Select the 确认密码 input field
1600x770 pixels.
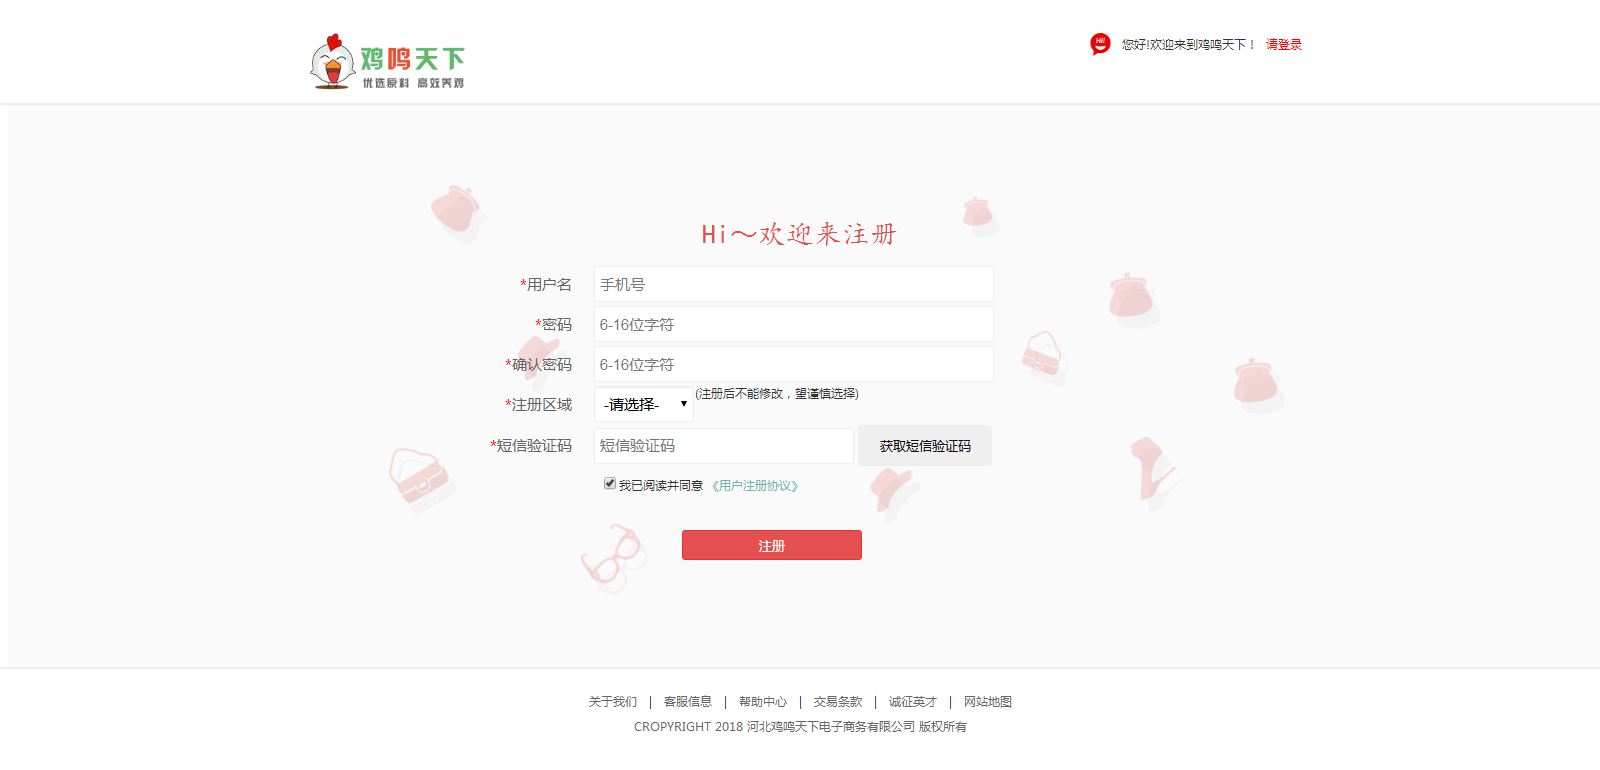[x=793, y=365]
